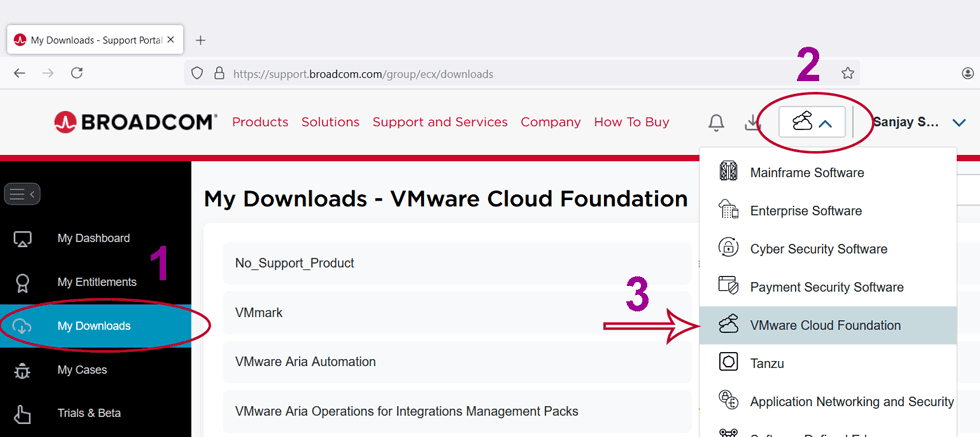The height and width of the screenshot is (437, 980).
Task: Open a new tab with plus button
Action: pos(200,41)
